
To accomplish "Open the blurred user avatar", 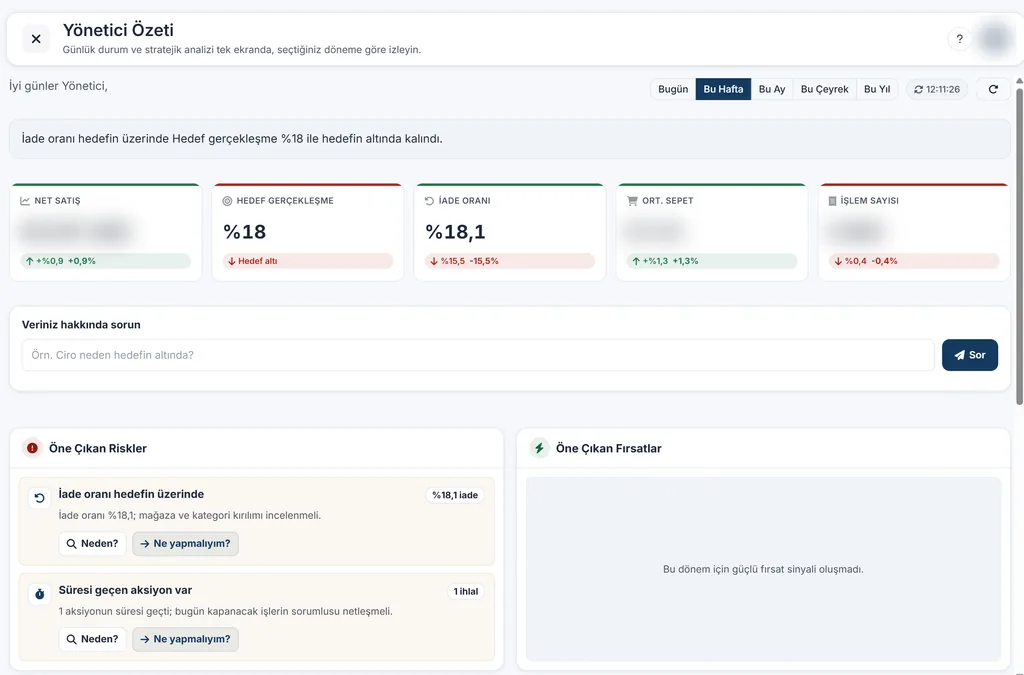I will tap(995, 39).
